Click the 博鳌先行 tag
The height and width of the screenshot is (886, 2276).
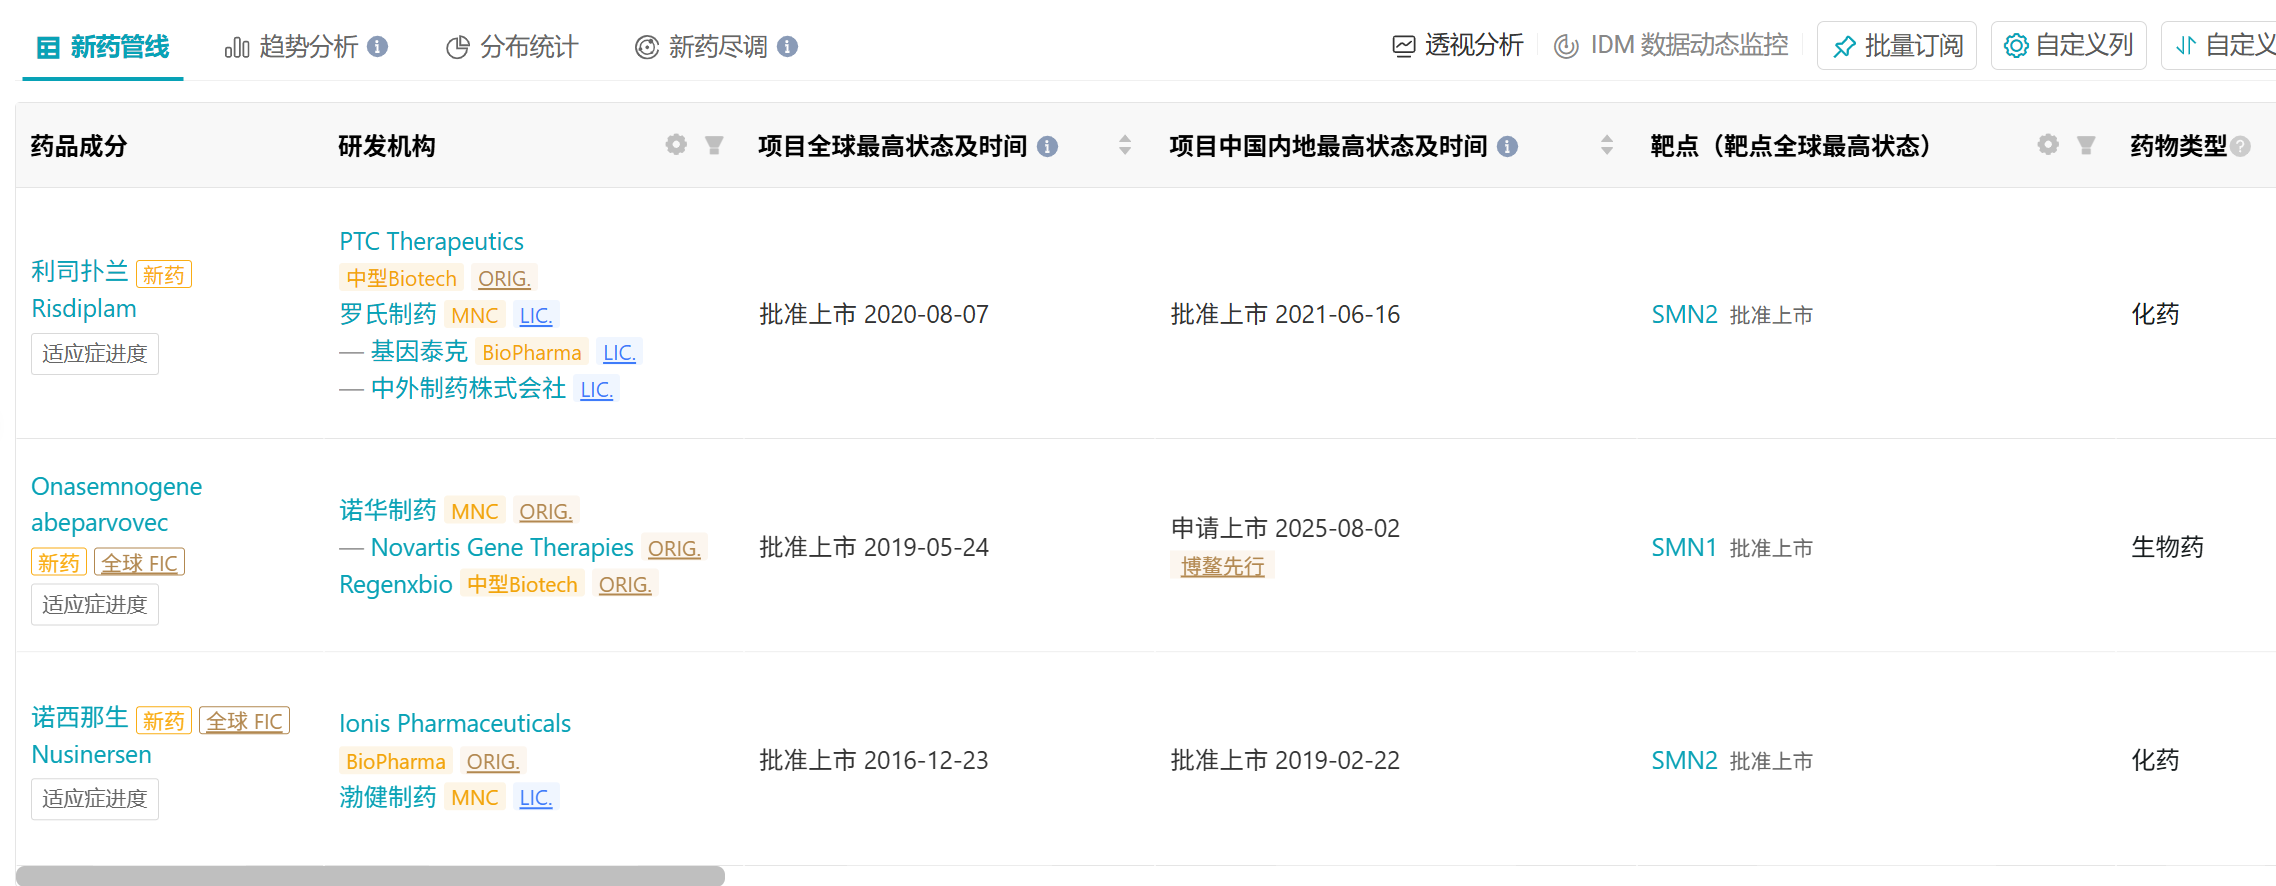coord(1222,566)
